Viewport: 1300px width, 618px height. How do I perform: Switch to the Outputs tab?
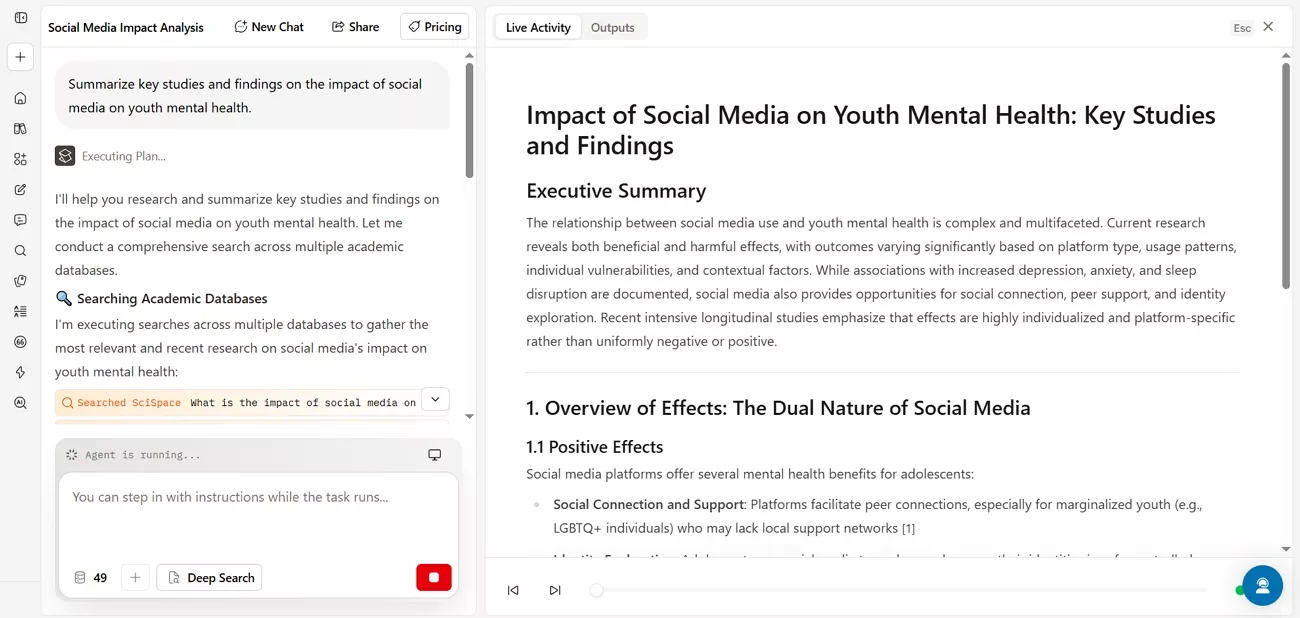coord(612,28)
